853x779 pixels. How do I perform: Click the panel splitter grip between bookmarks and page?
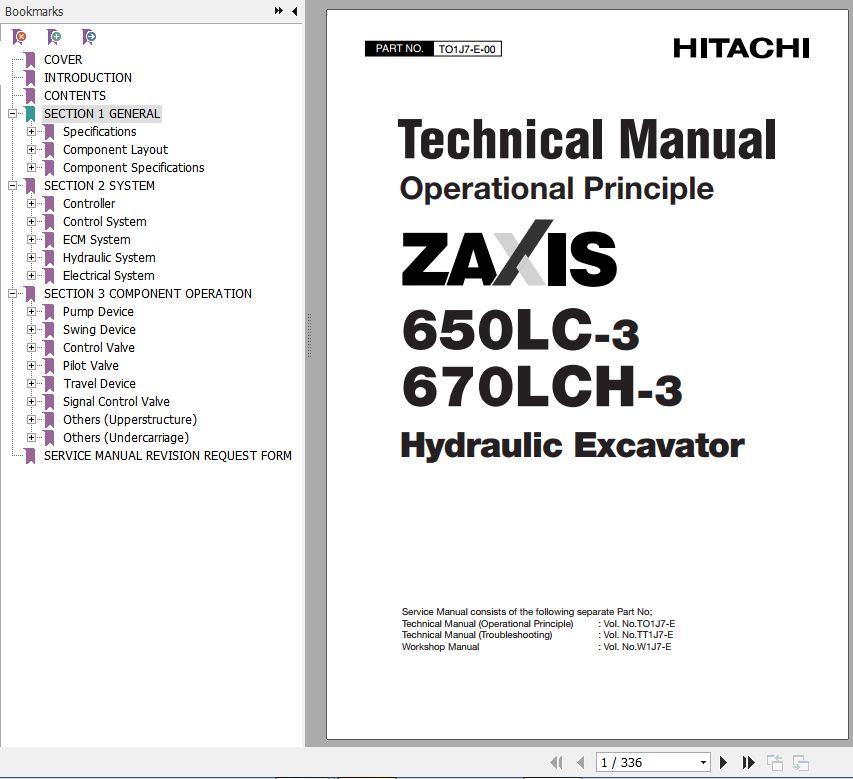309,335
